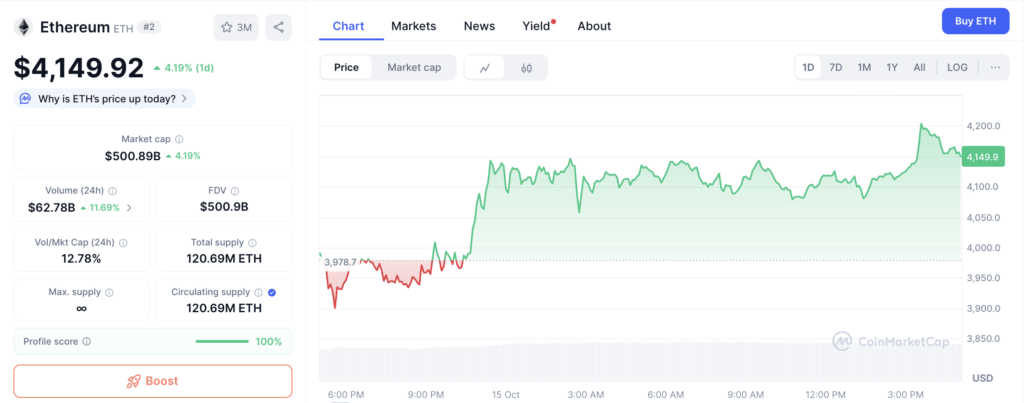
Task: Open the three-dot chart options menu
Action: pos(995,68)
